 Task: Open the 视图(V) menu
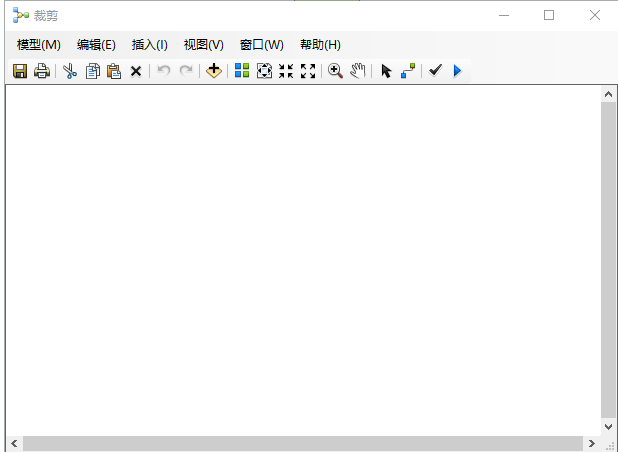point(203,45)
